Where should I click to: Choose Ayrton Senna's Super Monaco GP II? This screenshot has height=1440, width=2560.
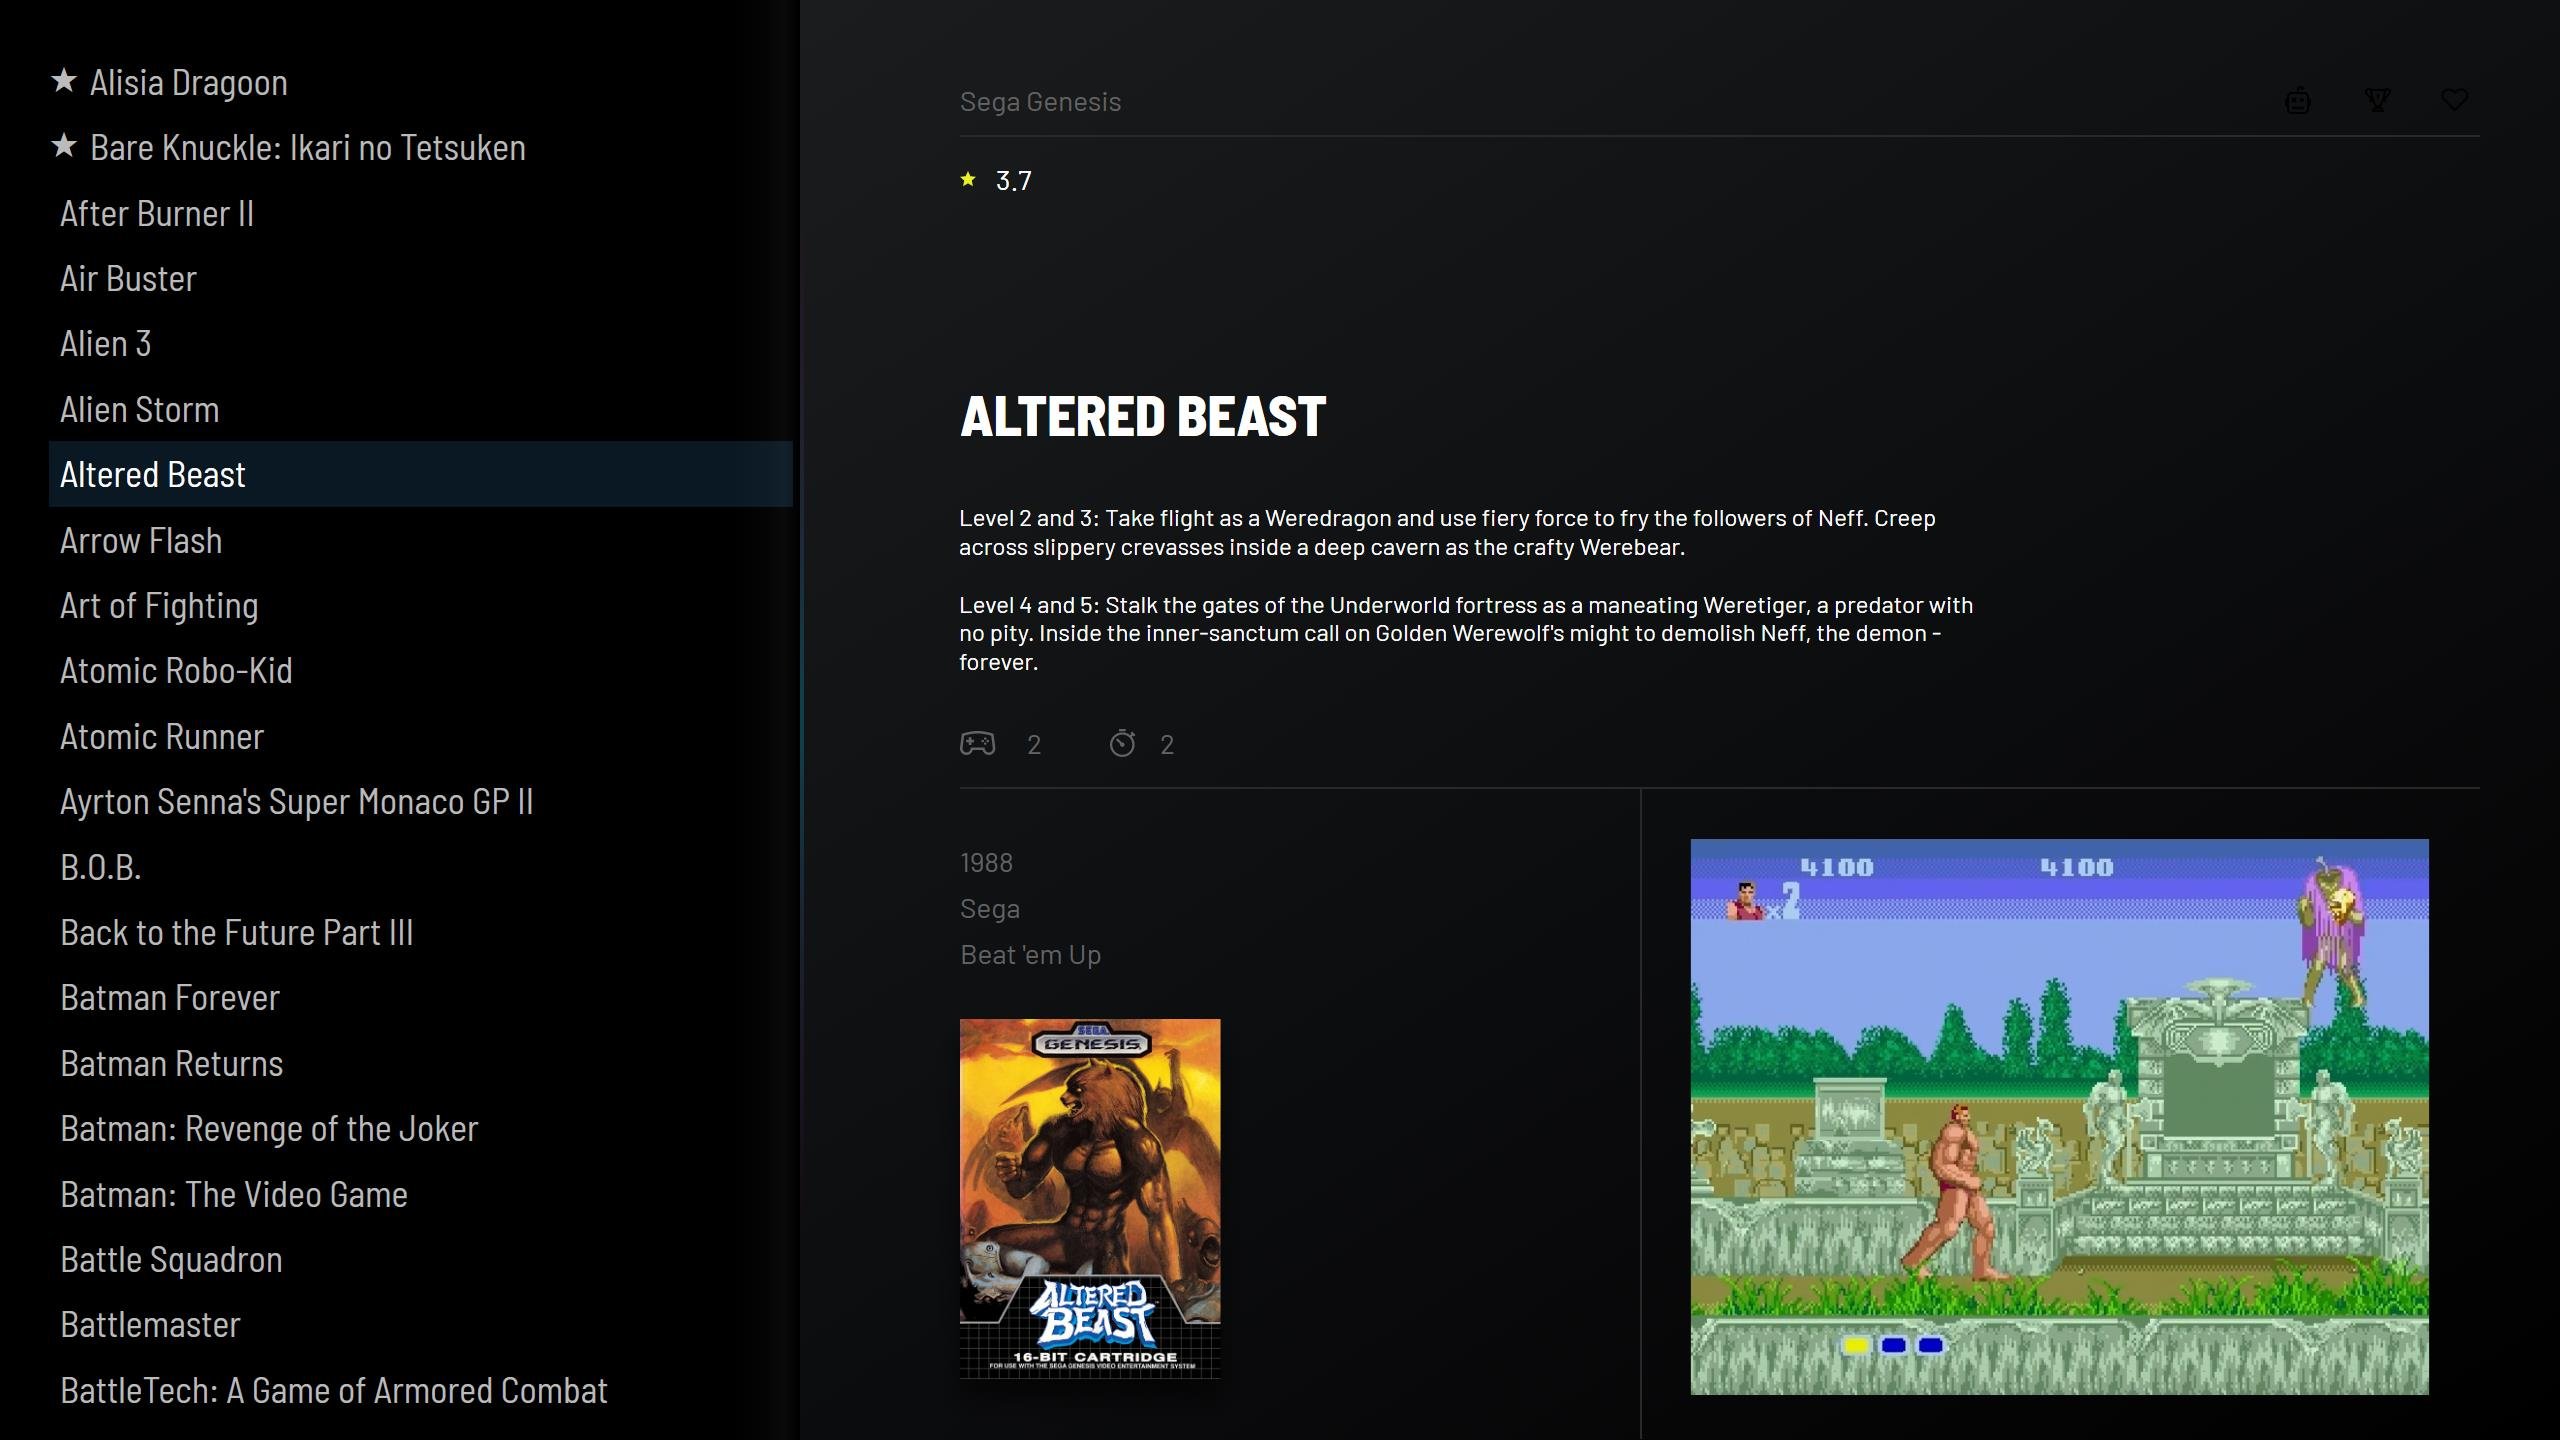point(297,801)
